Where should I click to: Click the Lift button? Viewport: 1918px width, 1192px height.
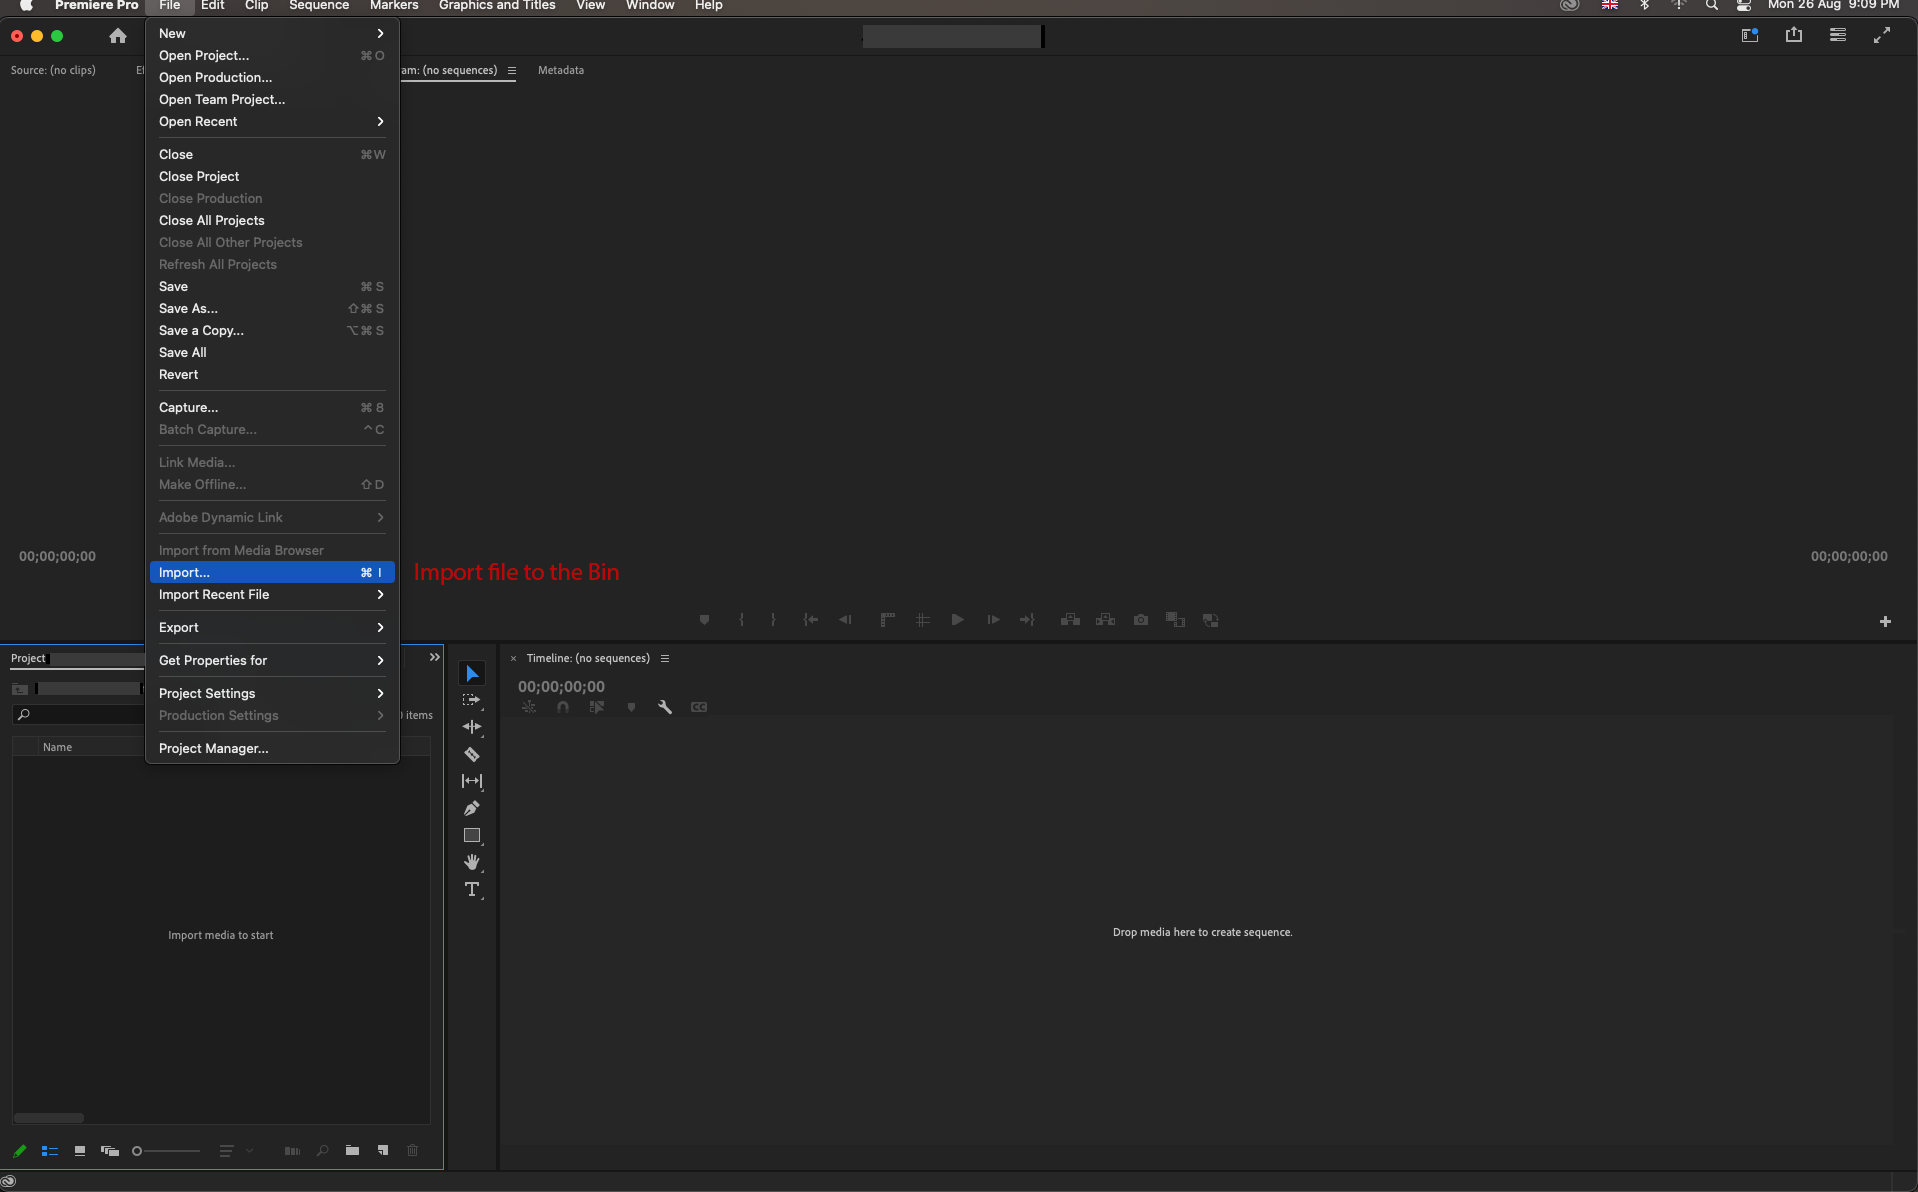tap(1070, 620)
